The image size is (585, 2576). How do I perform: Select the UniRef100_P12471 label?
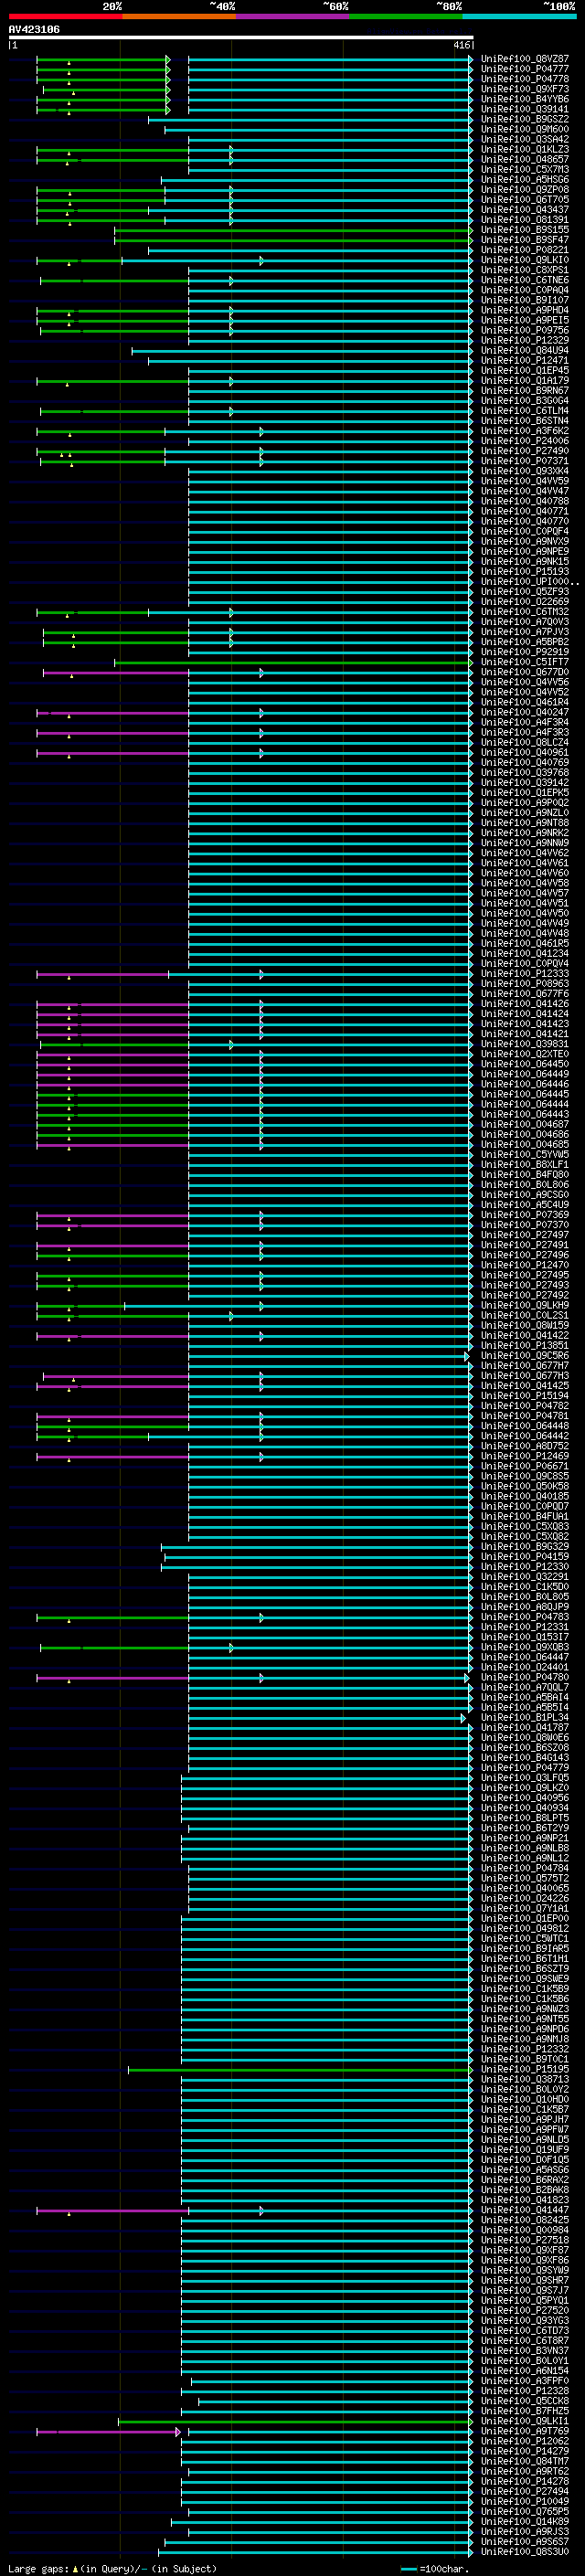524,361
